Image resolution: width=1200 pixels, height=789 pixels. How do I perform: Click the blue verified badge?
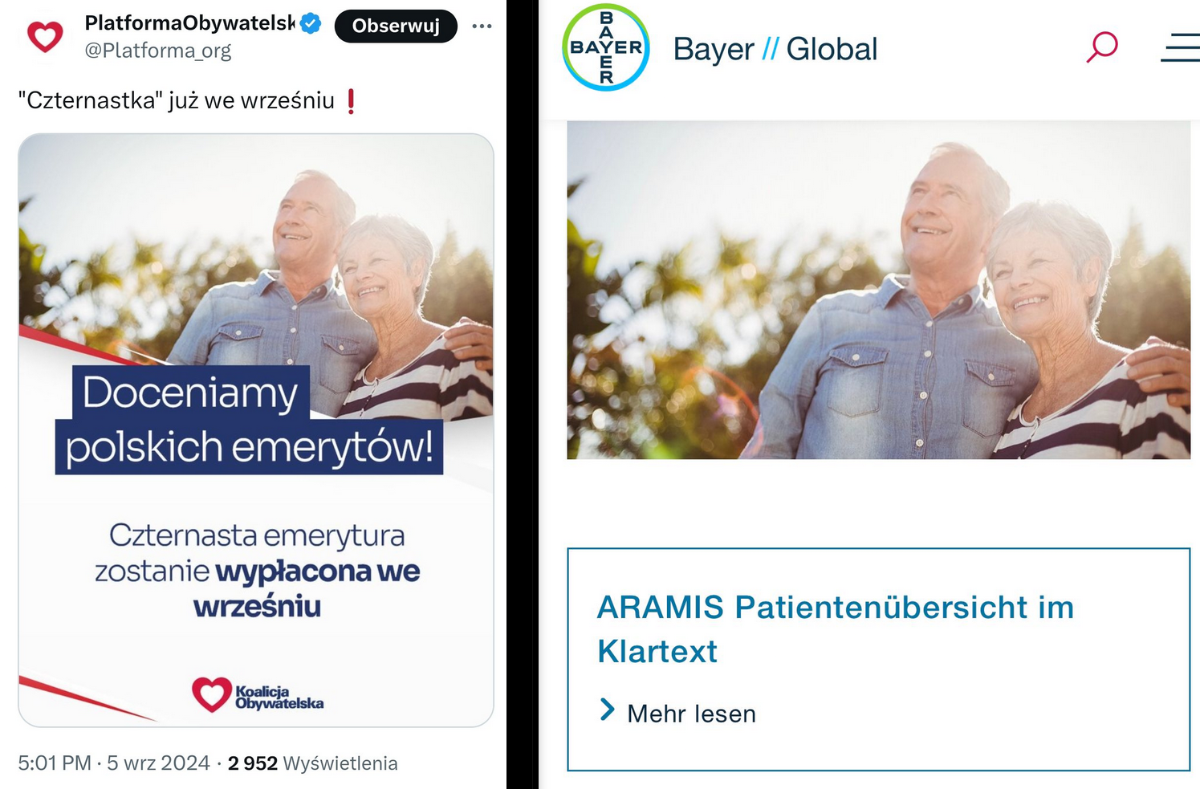click(311, 24)
